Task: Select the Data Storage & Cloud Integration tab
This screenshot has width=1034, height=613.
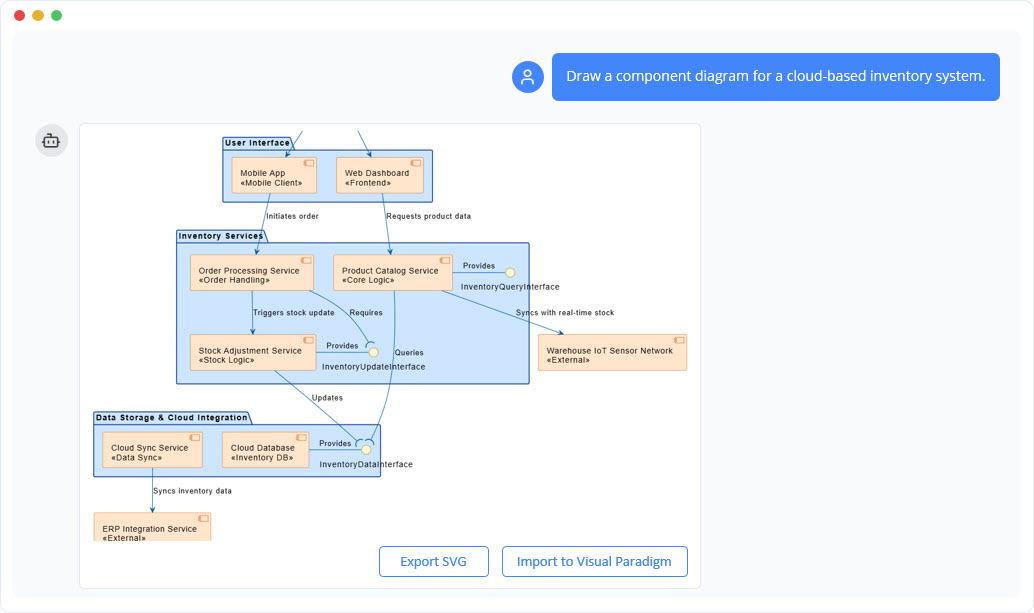Action: (172, 417)
